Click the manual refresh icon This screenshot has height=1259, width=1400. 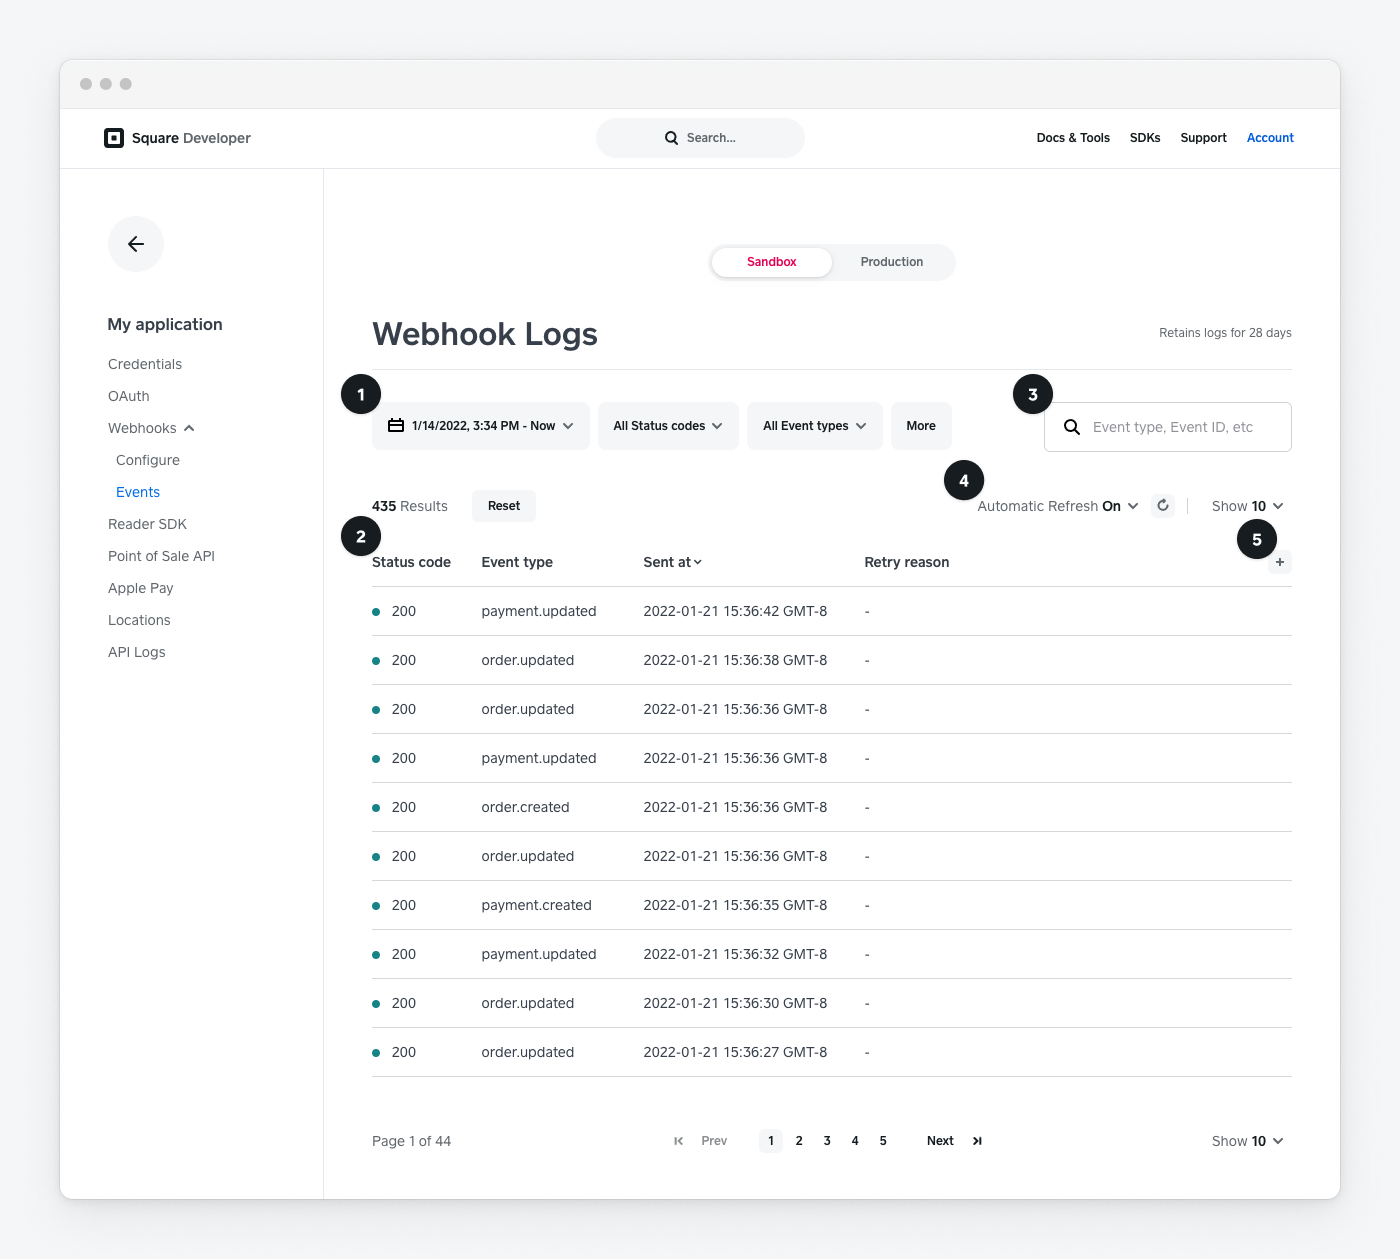(x=1163, y=506)
